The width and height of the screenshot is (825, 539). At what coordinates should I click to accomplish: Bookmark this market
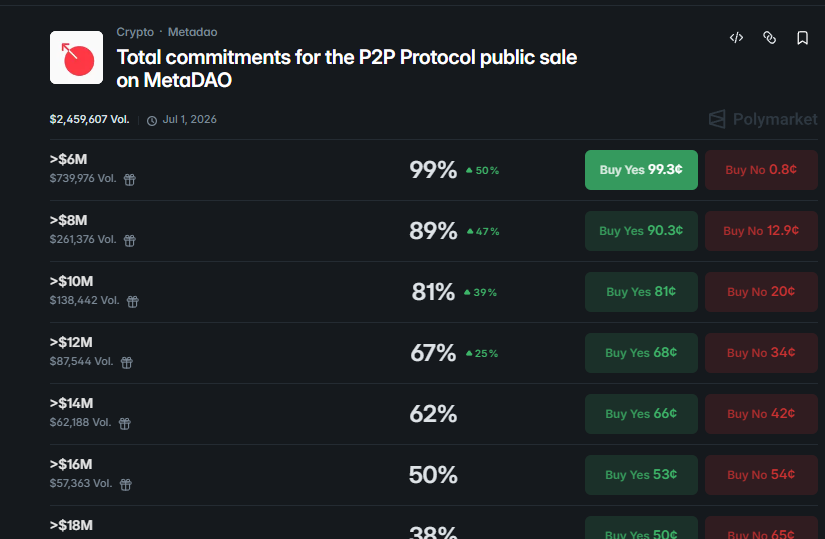pos(802,38)
